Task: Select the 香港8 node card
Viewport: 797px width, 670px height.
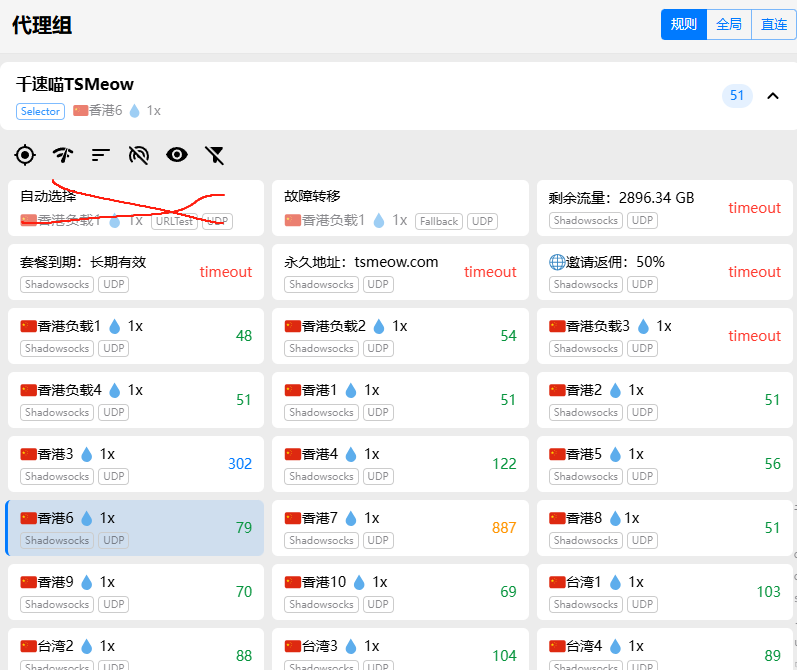Action: [x=665, y=528]
